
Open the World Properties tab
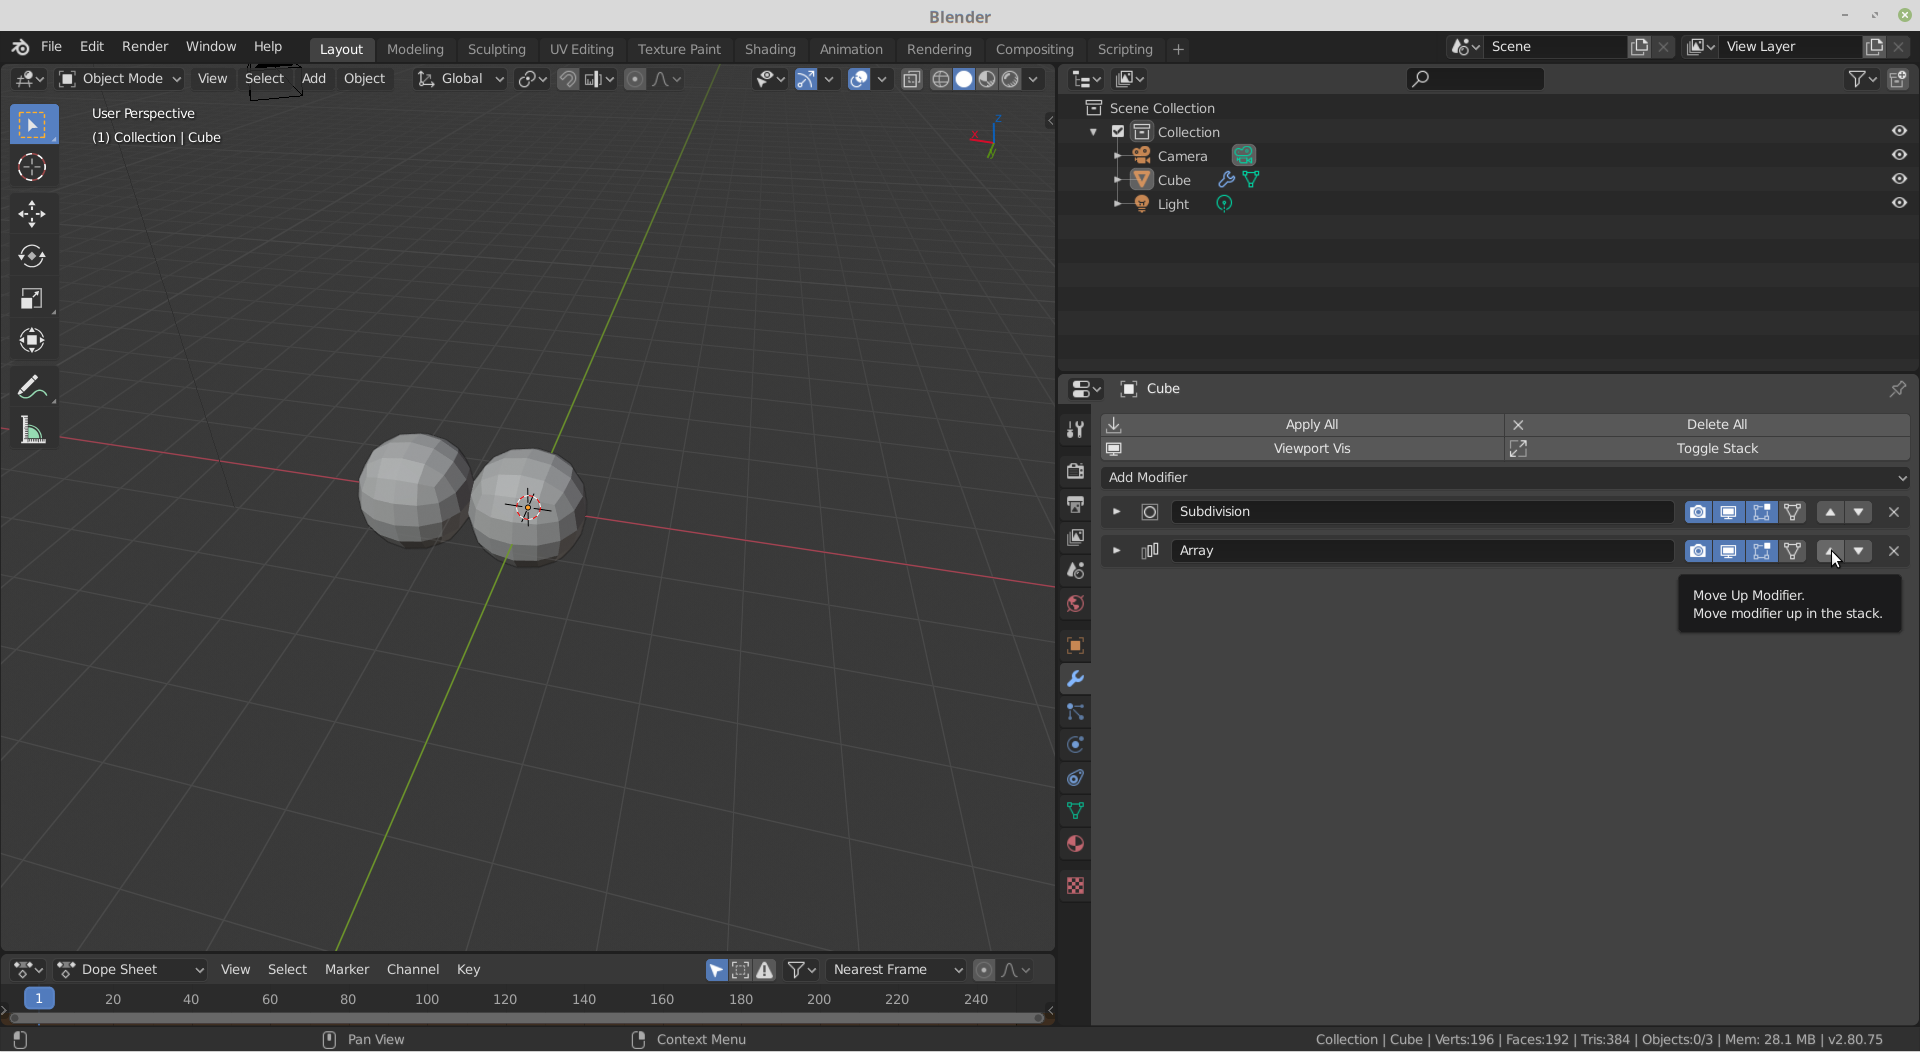[1075, 604]
